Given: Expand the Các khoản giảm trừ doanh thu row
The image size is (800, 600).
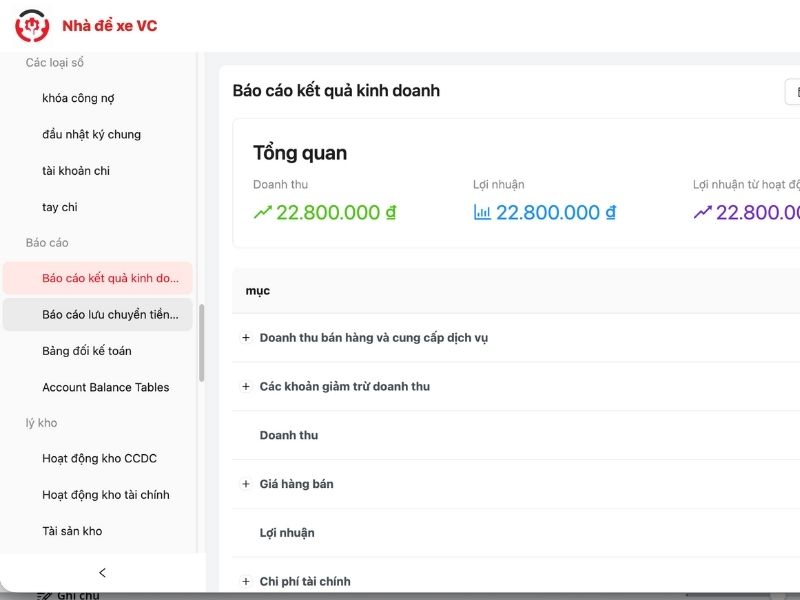Looking at the screenshot, I should pyautogui.click(x=246, y=387).
